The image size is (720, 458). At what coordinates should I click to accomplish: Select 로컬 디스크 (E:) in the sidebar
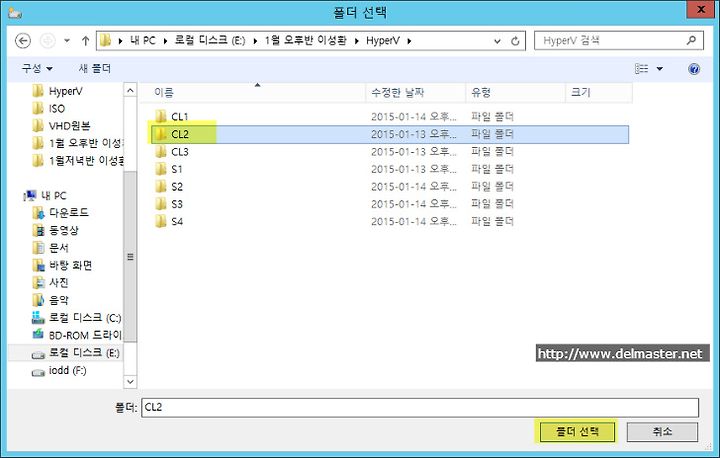[x=76, y=353]
